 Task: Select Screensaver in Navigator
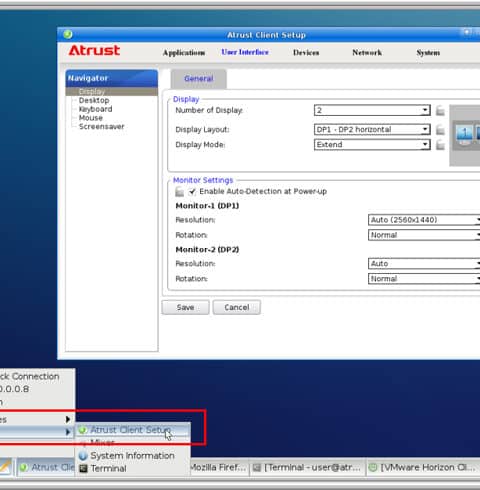pos(102,127)
